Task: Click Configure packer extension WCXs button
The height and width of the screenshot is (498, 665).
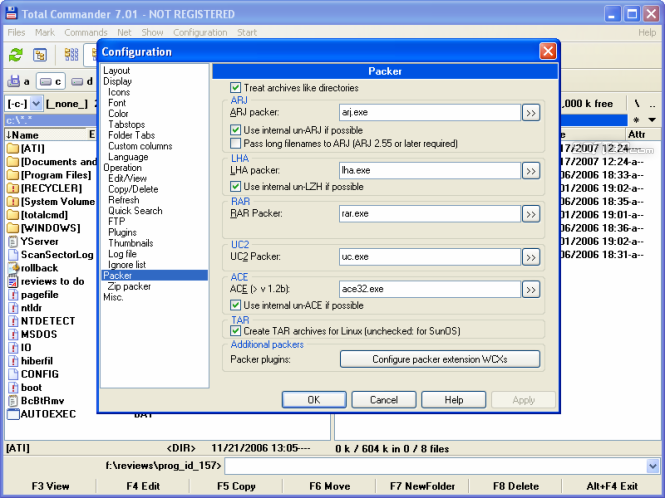Action: 440,359
